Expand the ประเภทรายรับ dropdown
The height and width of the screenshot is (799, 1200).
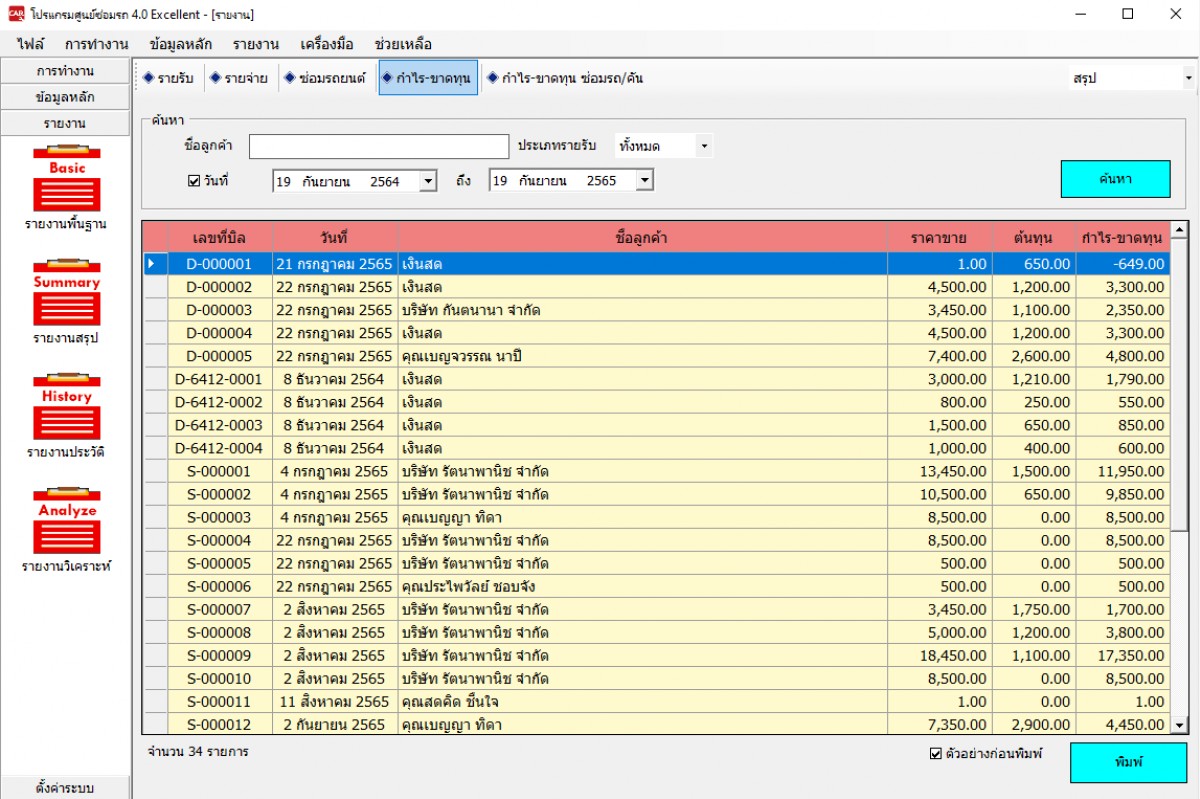(704, 146)
